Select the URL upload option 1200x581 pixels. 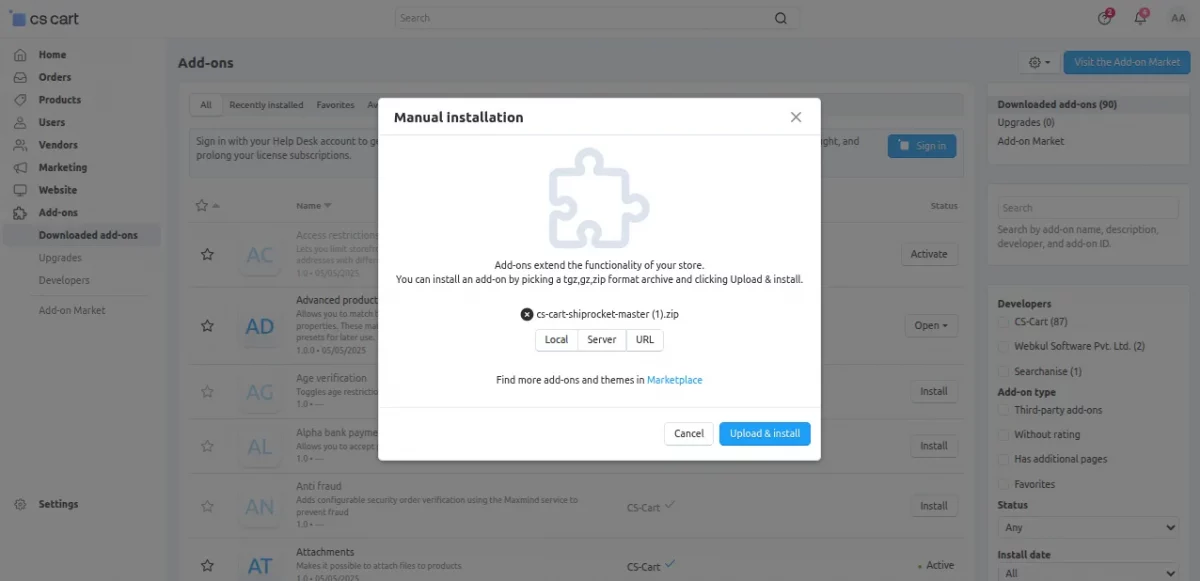645,340
